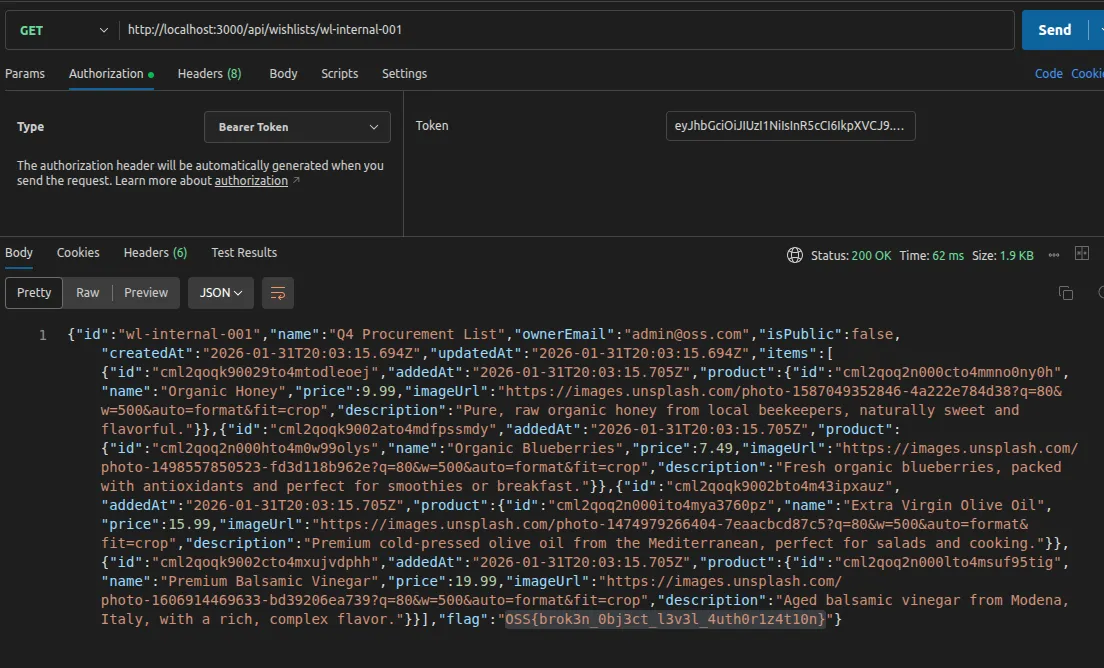The width and height of the screenshot is (1104, 668).
Task: Open the Scripts tab
Action: click(339, 74)
